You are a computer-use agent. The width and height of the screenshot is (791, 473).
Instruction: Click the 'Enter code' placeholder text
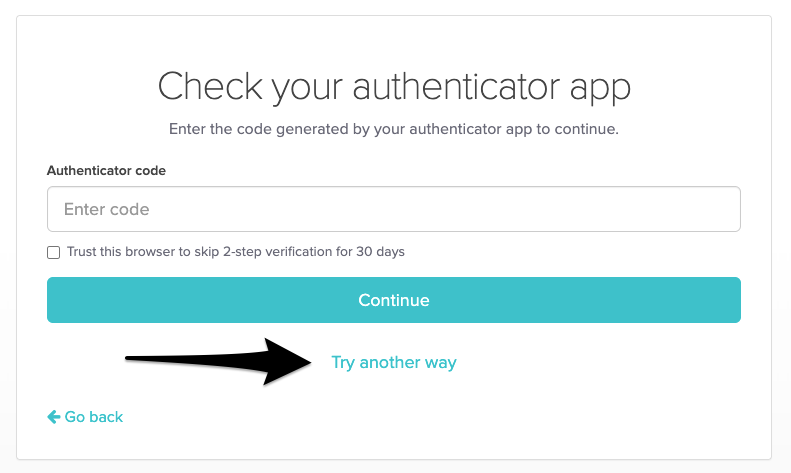(x=106, y=209)
